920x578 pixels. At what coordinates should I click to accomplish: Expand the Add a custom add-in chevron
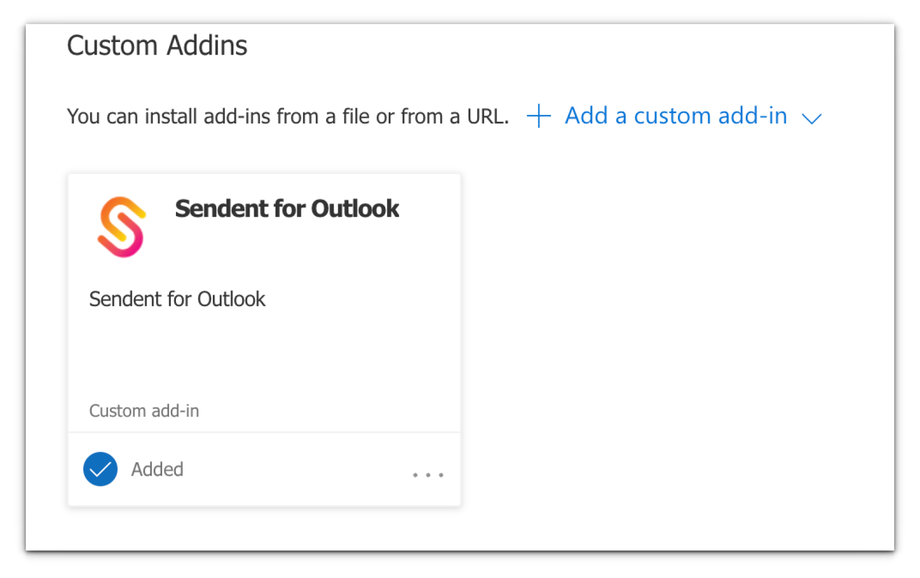tap(812, 118)
